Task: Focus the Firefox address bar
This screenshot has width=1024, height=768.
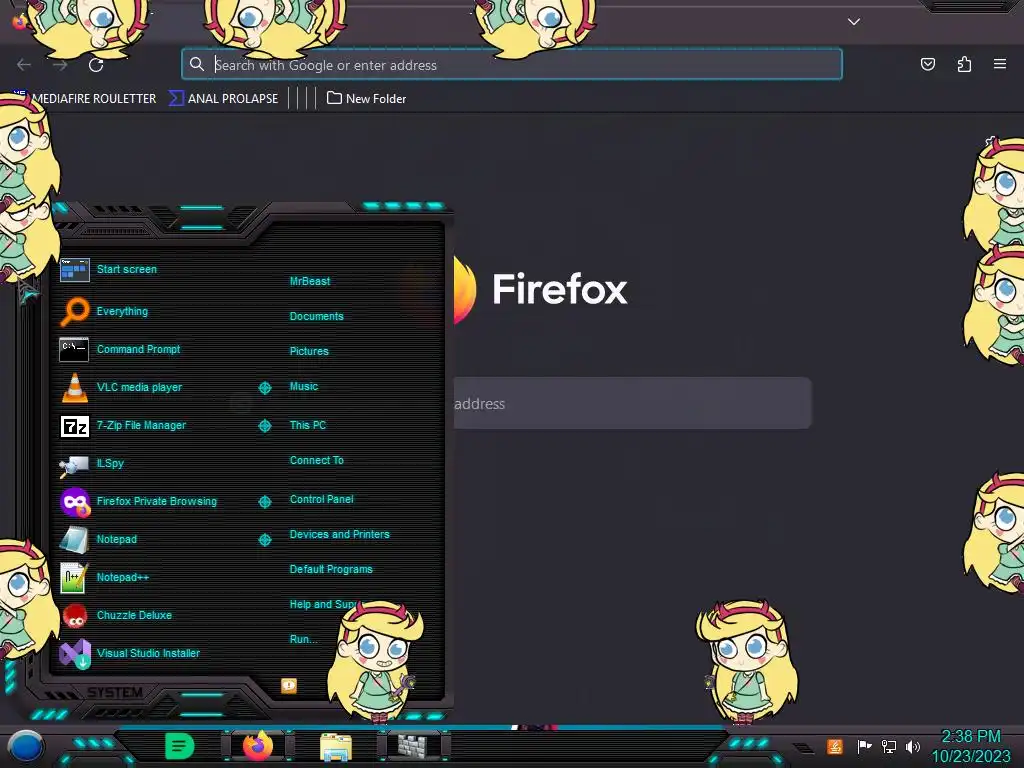Action: pos(512,64)
